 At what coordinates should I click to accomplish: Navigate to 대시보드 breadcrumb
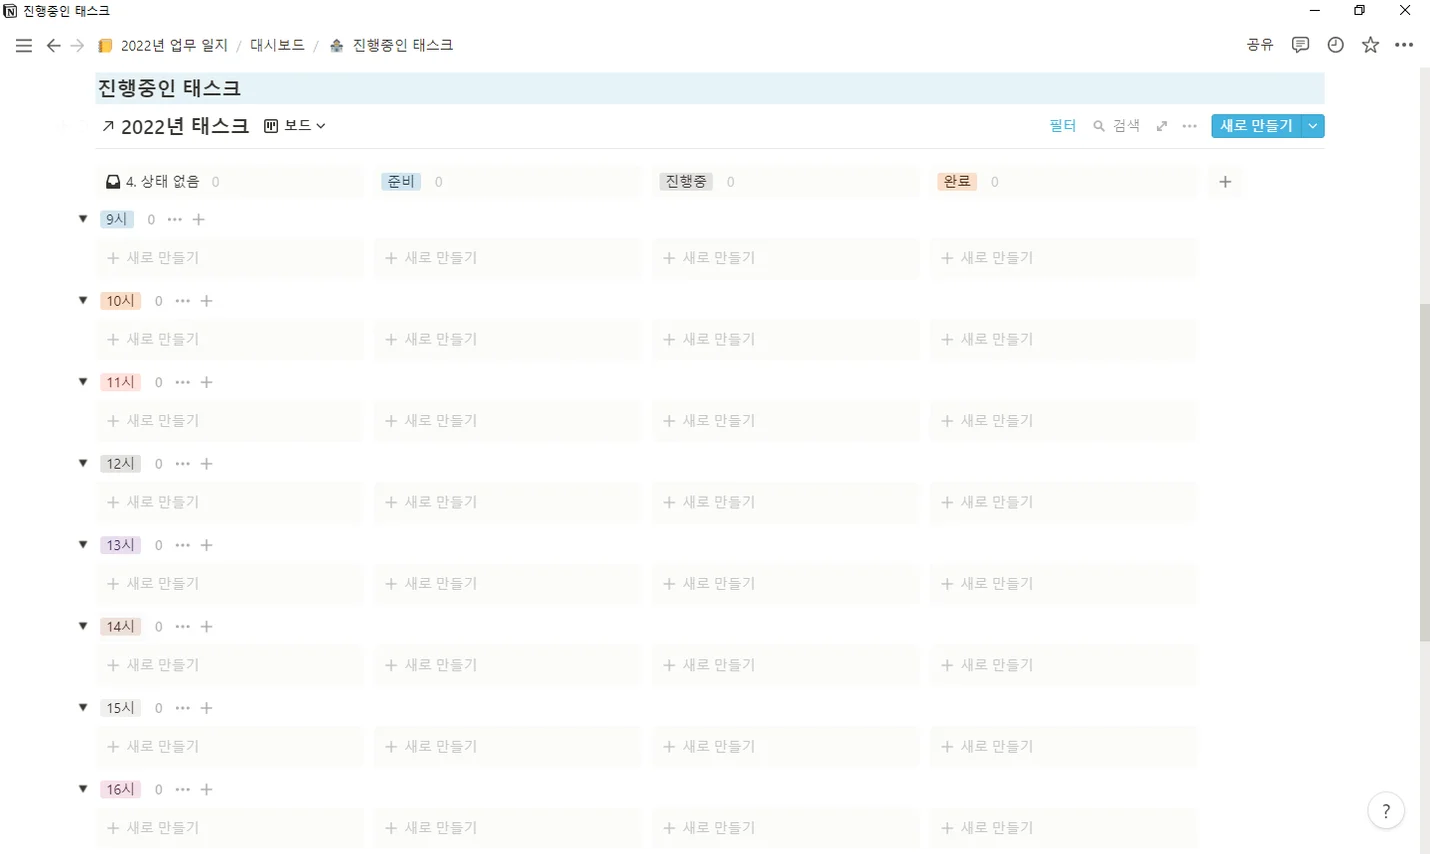[277, 45]
